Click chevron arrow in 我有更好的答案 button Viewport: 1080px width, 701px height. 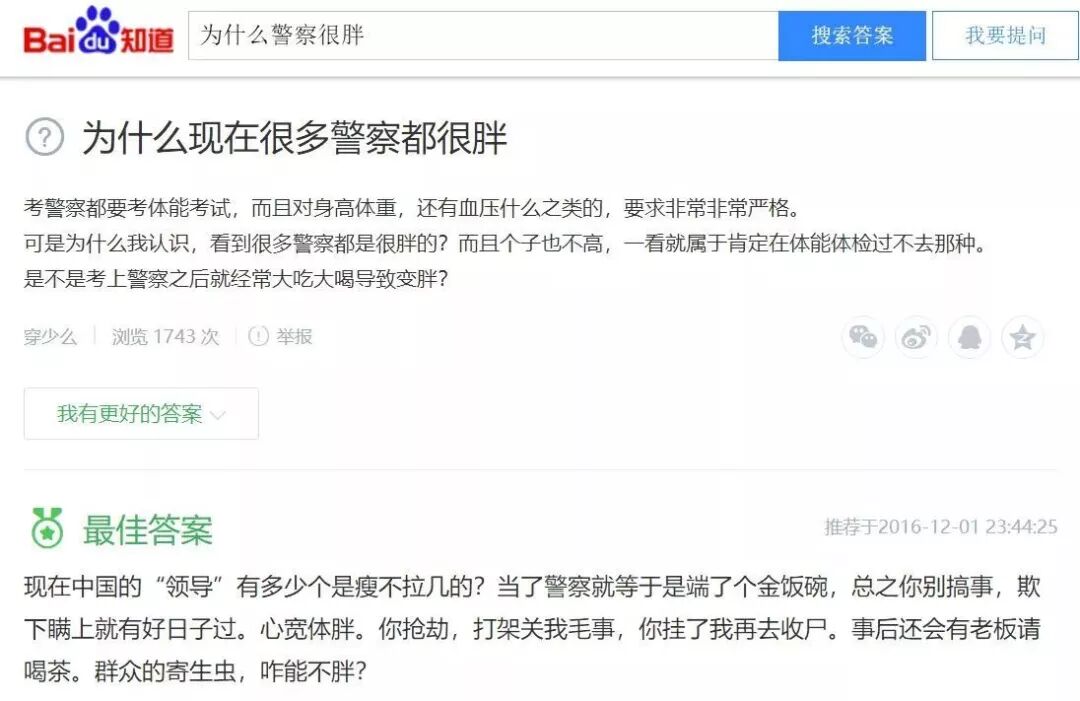pos(218,415)
